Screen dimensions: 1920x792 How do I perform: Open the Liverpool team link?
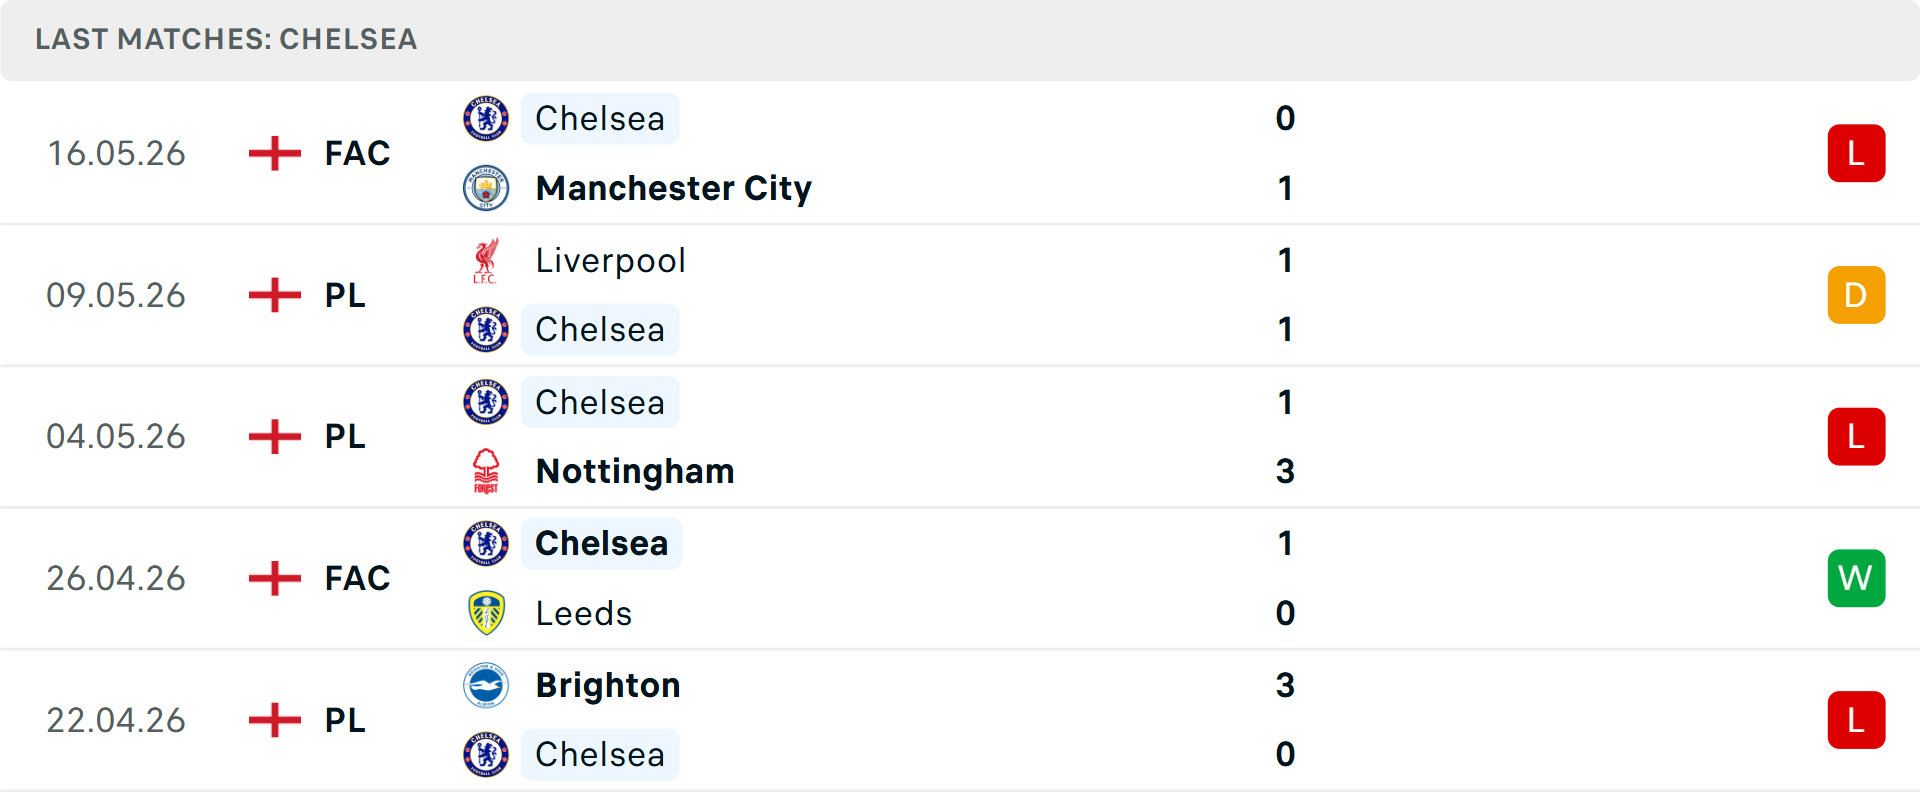tap(611, 260)
